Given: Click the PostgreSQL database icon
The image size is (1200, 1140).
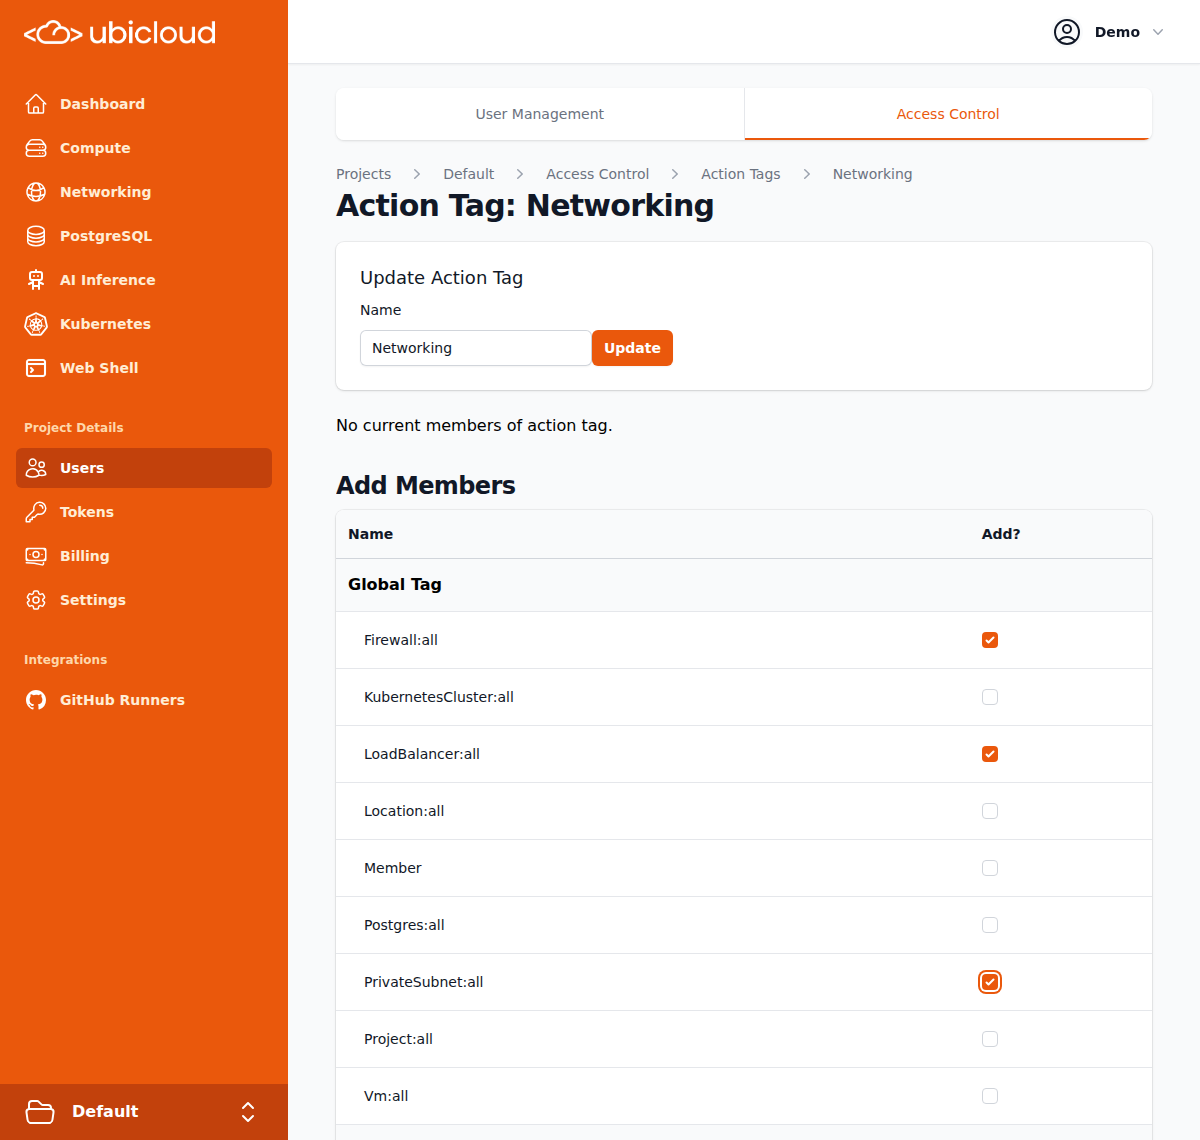Looking at the screenshot, I should tap(36, 236).
